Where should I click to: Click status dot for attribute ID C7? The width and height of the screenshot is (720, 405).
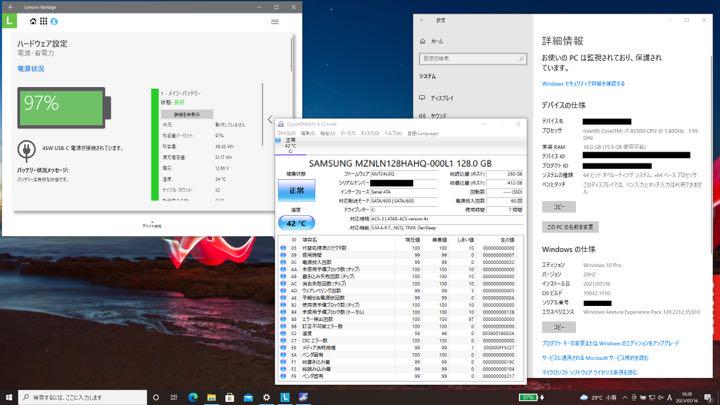[283, 341]
